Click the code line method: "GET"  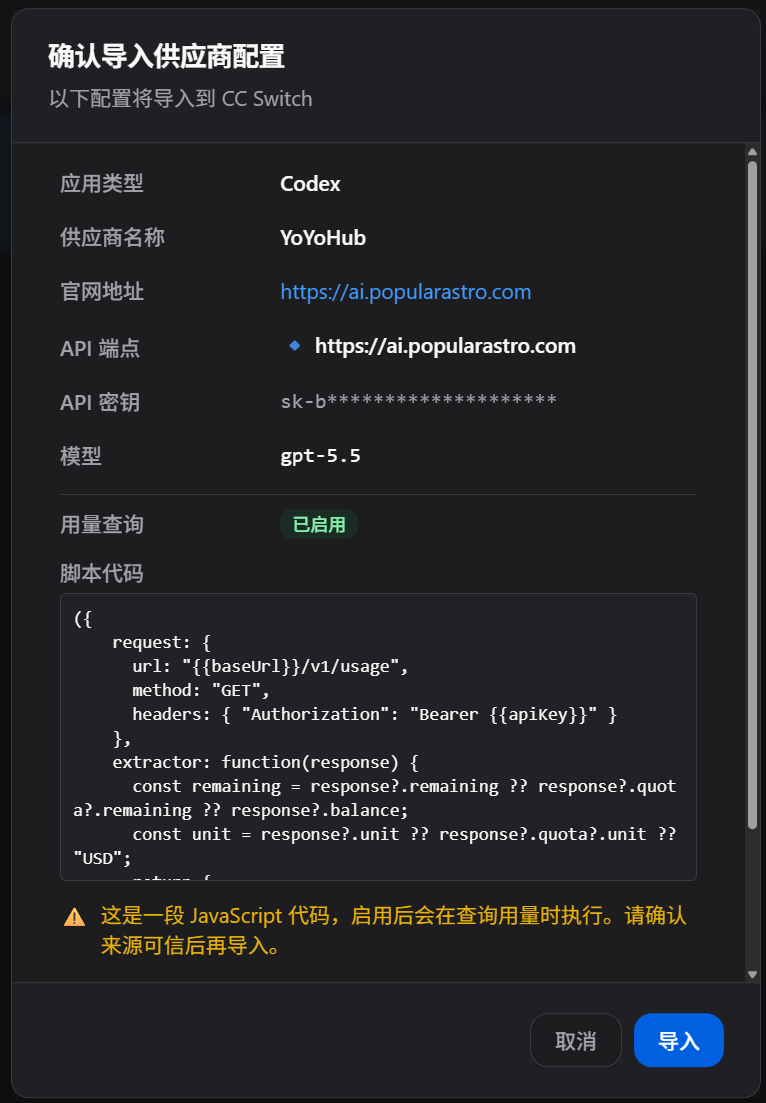pyautogui.click(x=201, y=690)
